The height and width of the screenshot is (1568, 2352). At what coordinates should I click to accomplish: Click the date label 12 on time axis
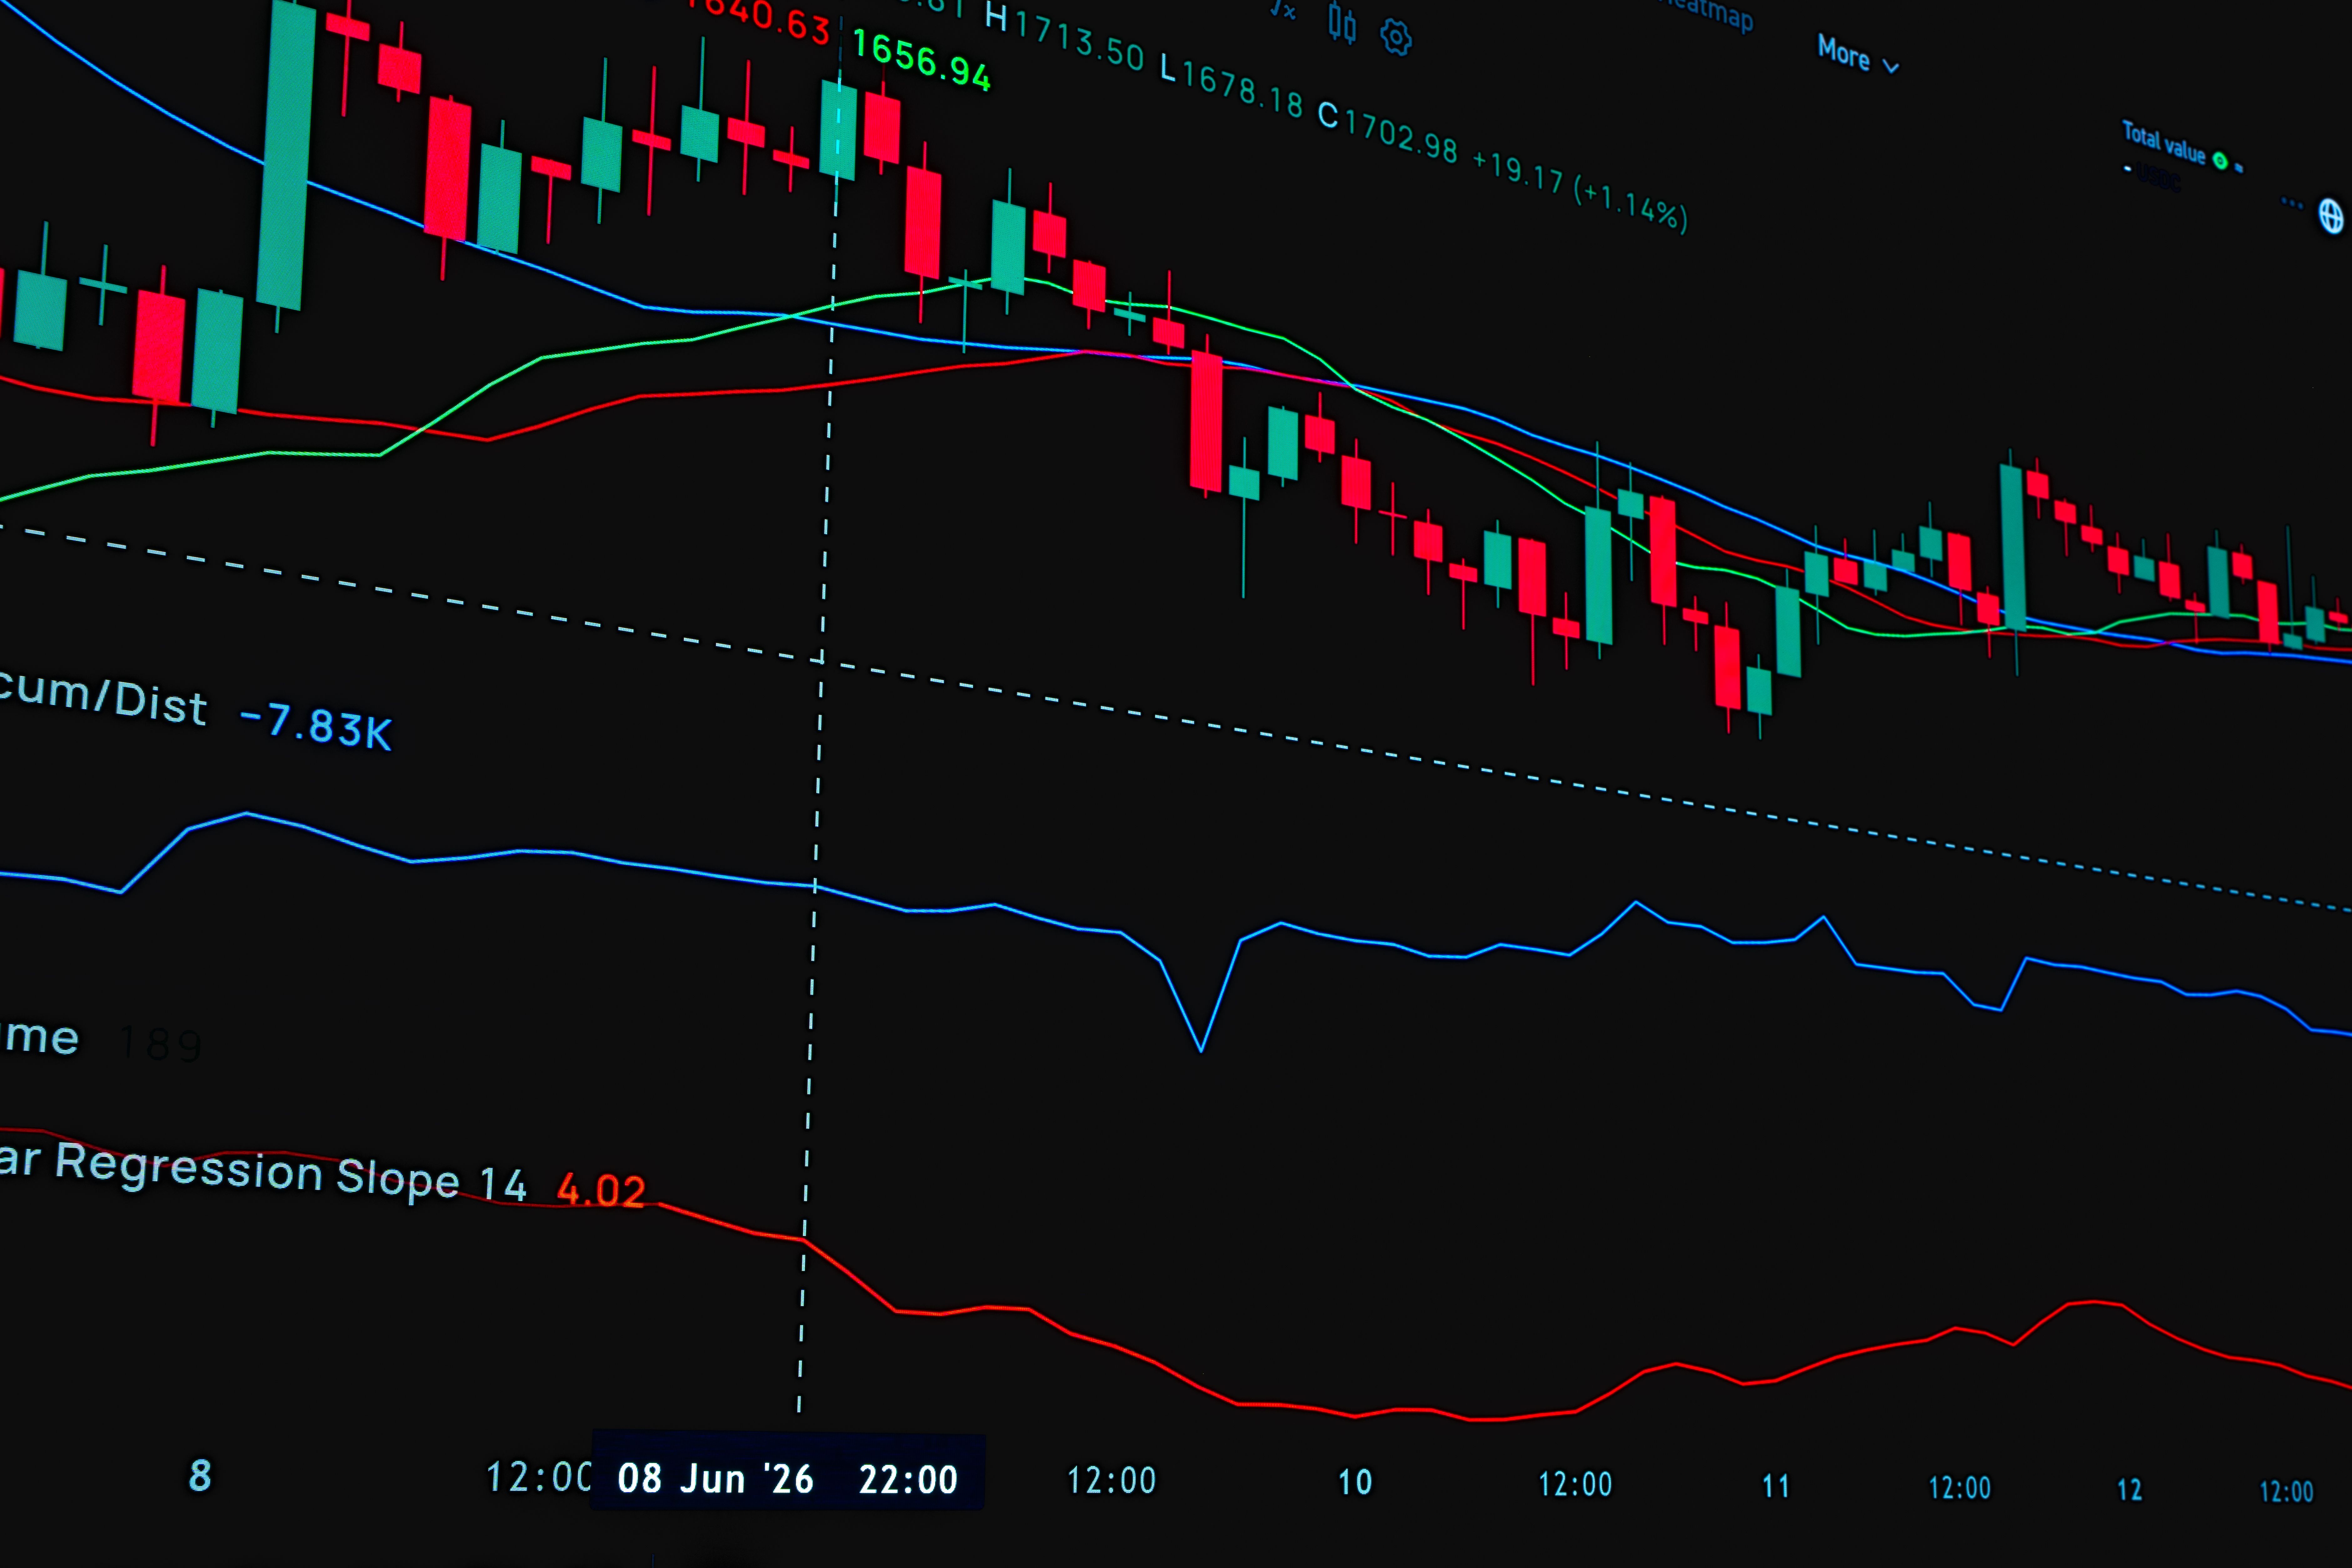point(2130,1490)
